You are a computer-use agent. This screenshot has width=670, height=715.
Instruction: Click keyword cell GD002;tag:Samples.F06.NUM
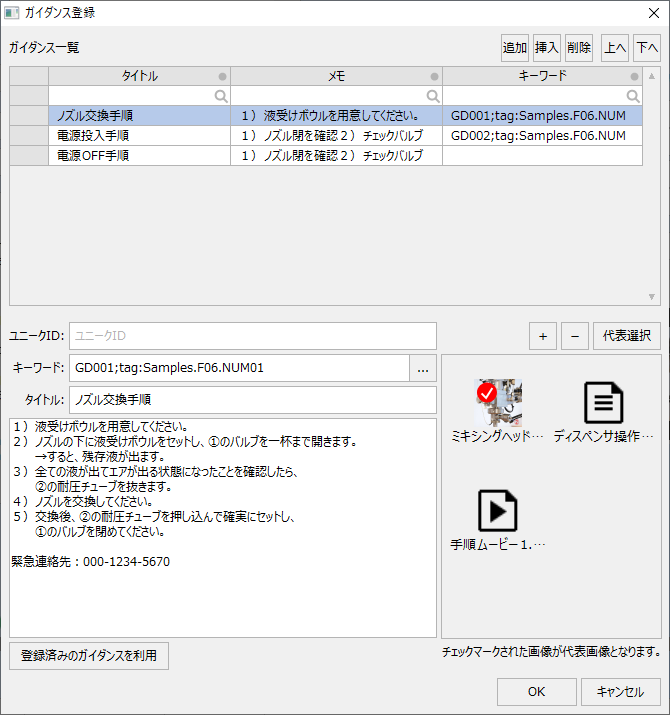pos(542,136)
